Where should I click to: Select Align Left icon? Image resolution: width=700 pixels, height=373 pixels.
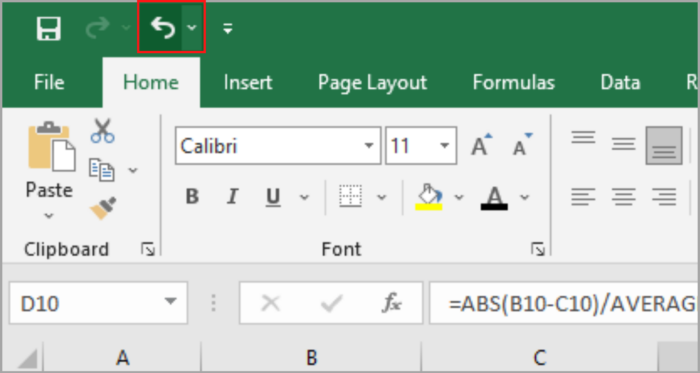pos(583,197)
